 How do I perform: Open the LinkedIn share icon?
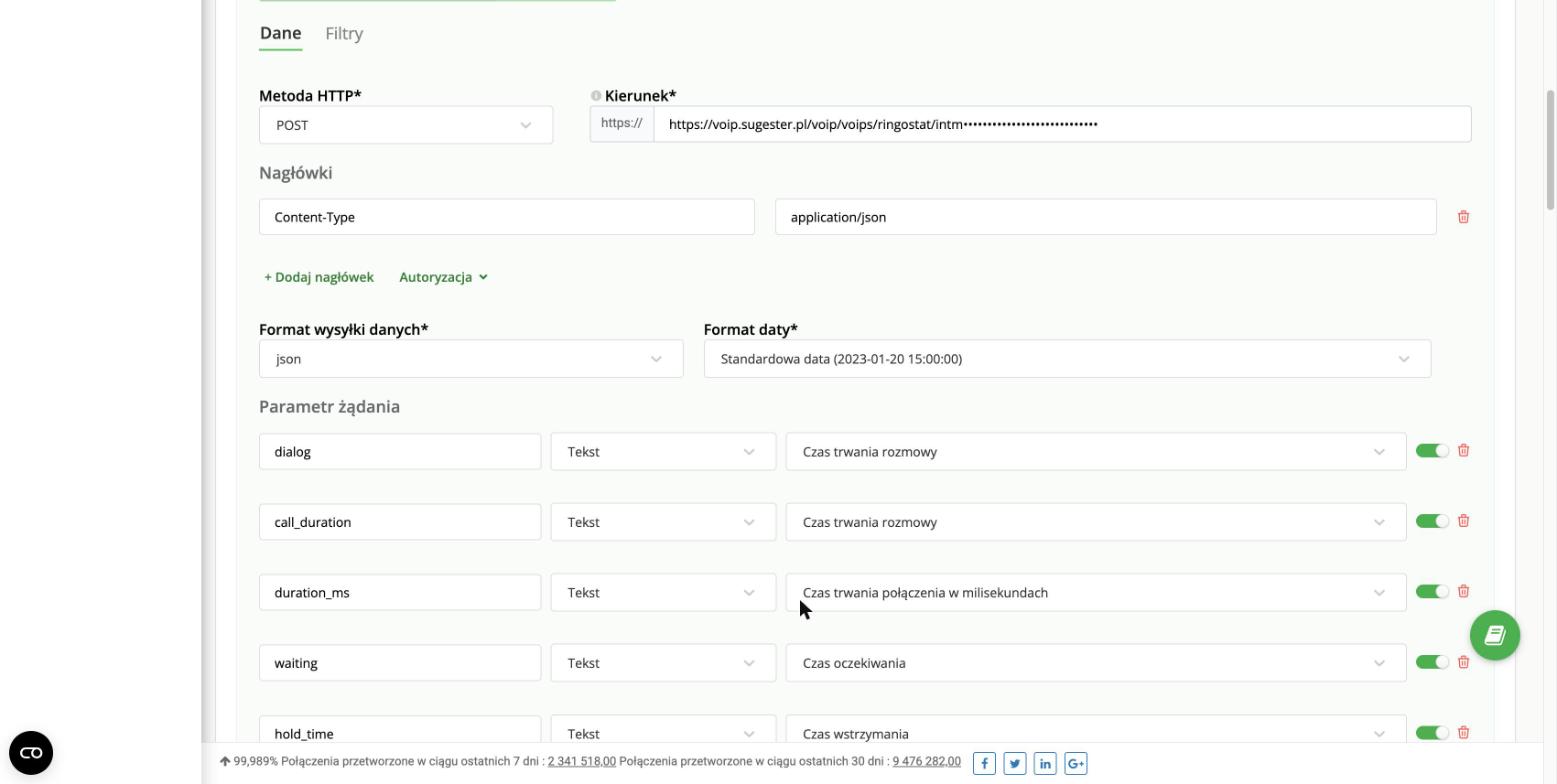pyautogui.click(x=1045, y=763)
